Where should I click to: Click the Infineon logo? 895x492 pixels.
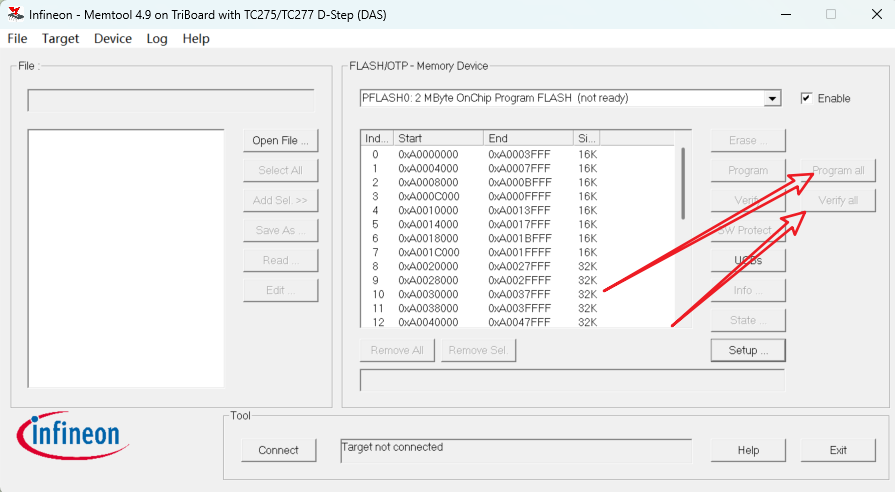72,435
